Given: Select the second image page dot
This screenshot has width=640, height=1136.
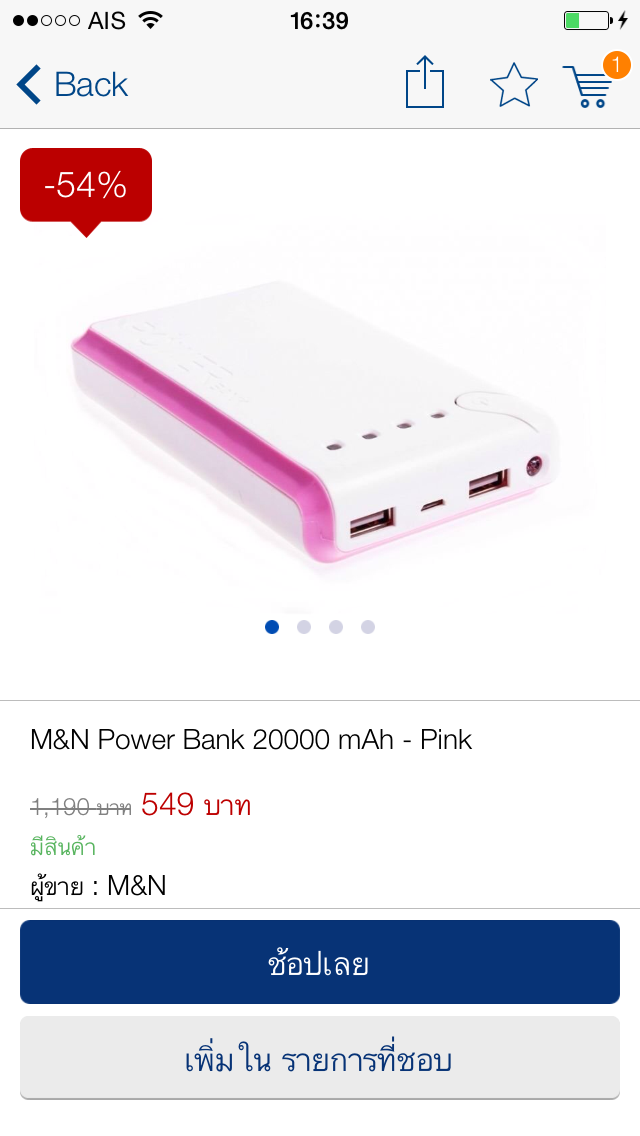Looking at the screenshot, I should pos(304,627).
